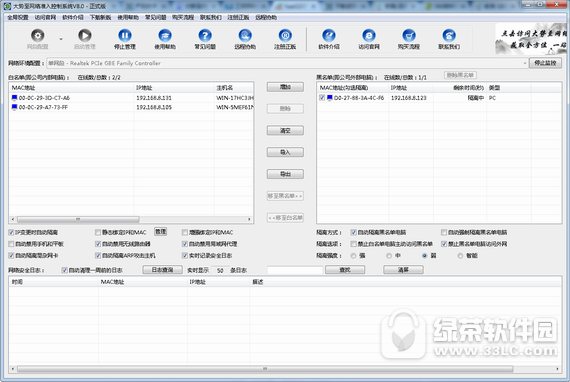
Task: Open the 下载新版 menu
Action: pyautogui.click(x=100, y=17)
